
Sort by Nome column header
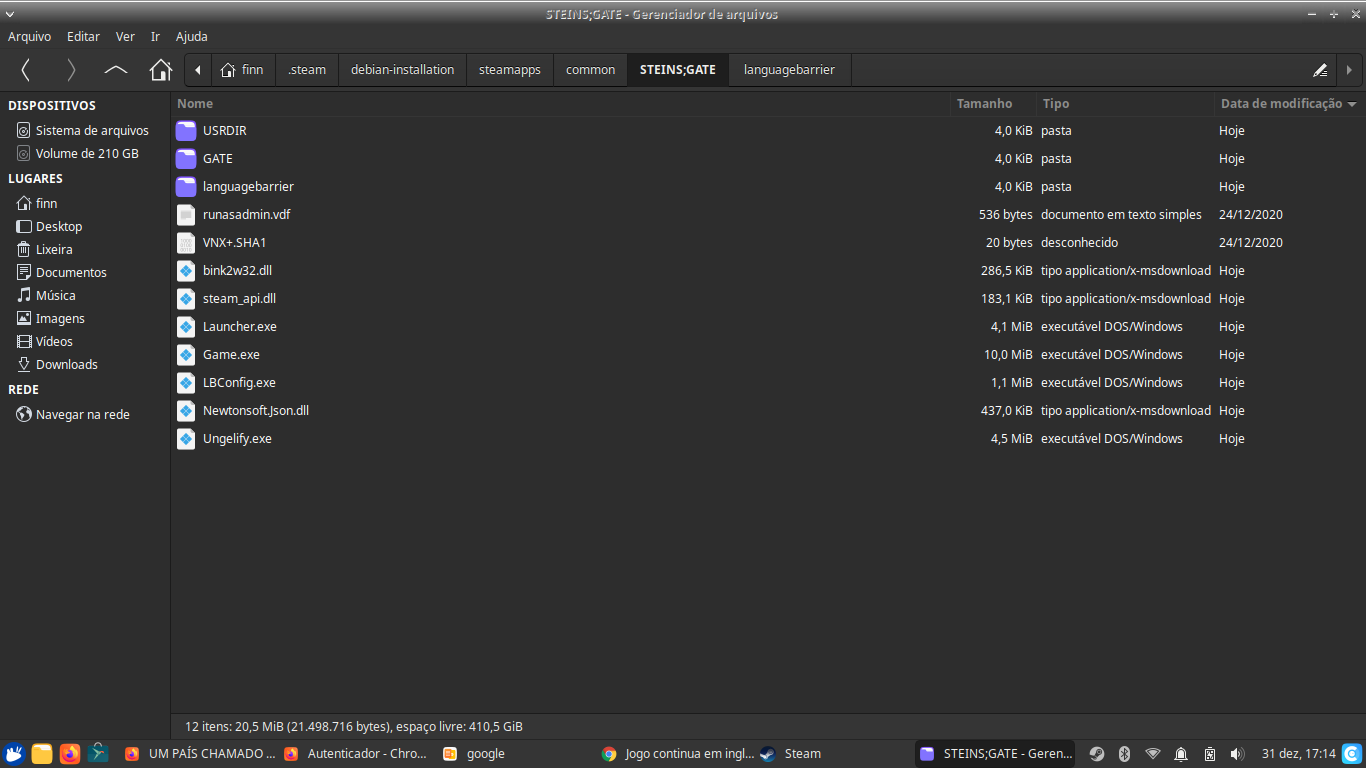pyautogui.click(x=561, y=104)
